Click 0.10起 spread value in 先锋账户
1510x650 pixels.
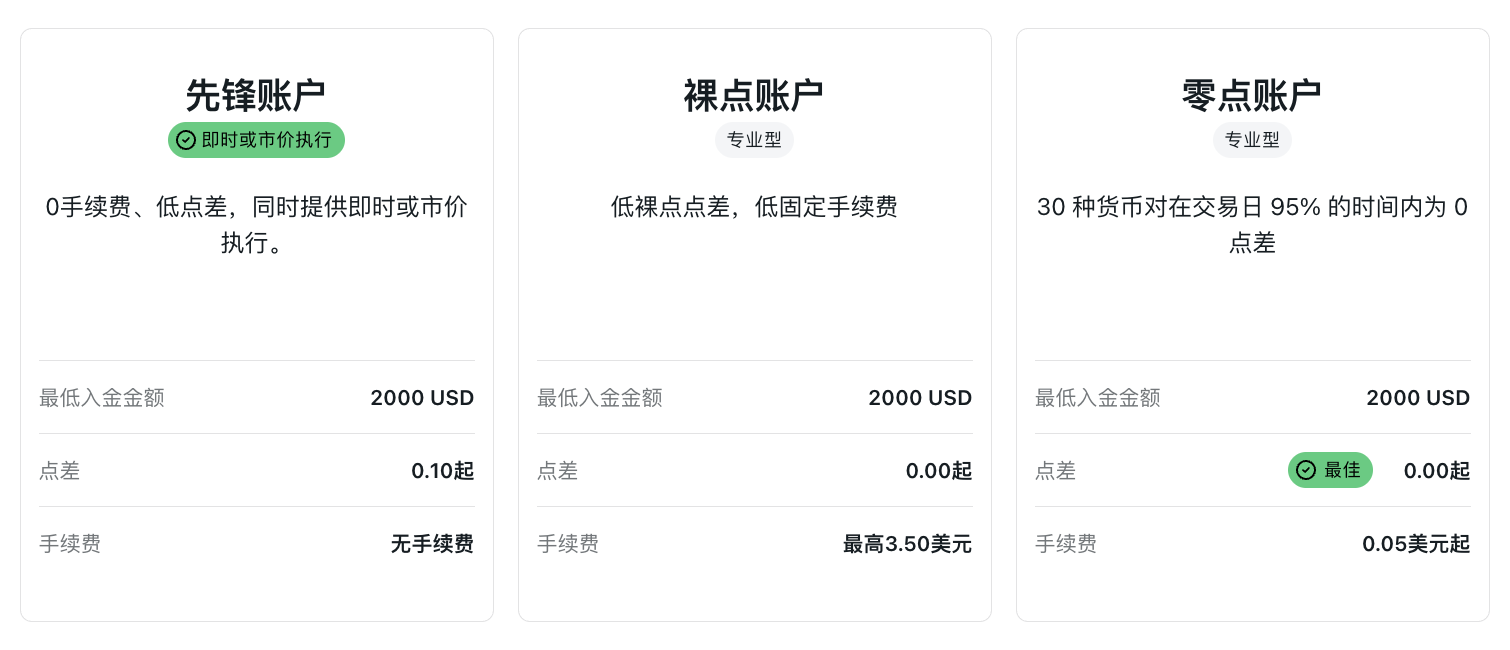[x=443, y=471]
